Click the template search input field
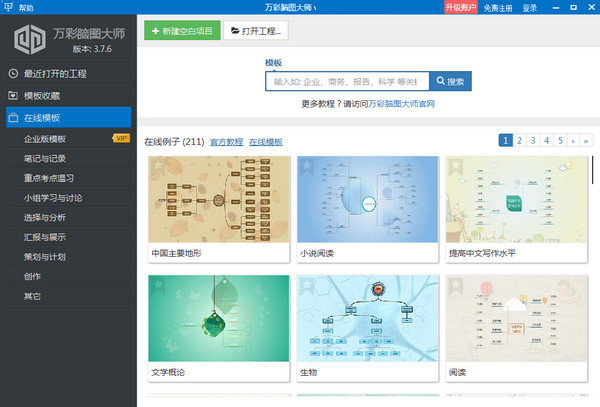Image resolution: width=600 pixels, height=407 pixels. click(x=347, y=81)
